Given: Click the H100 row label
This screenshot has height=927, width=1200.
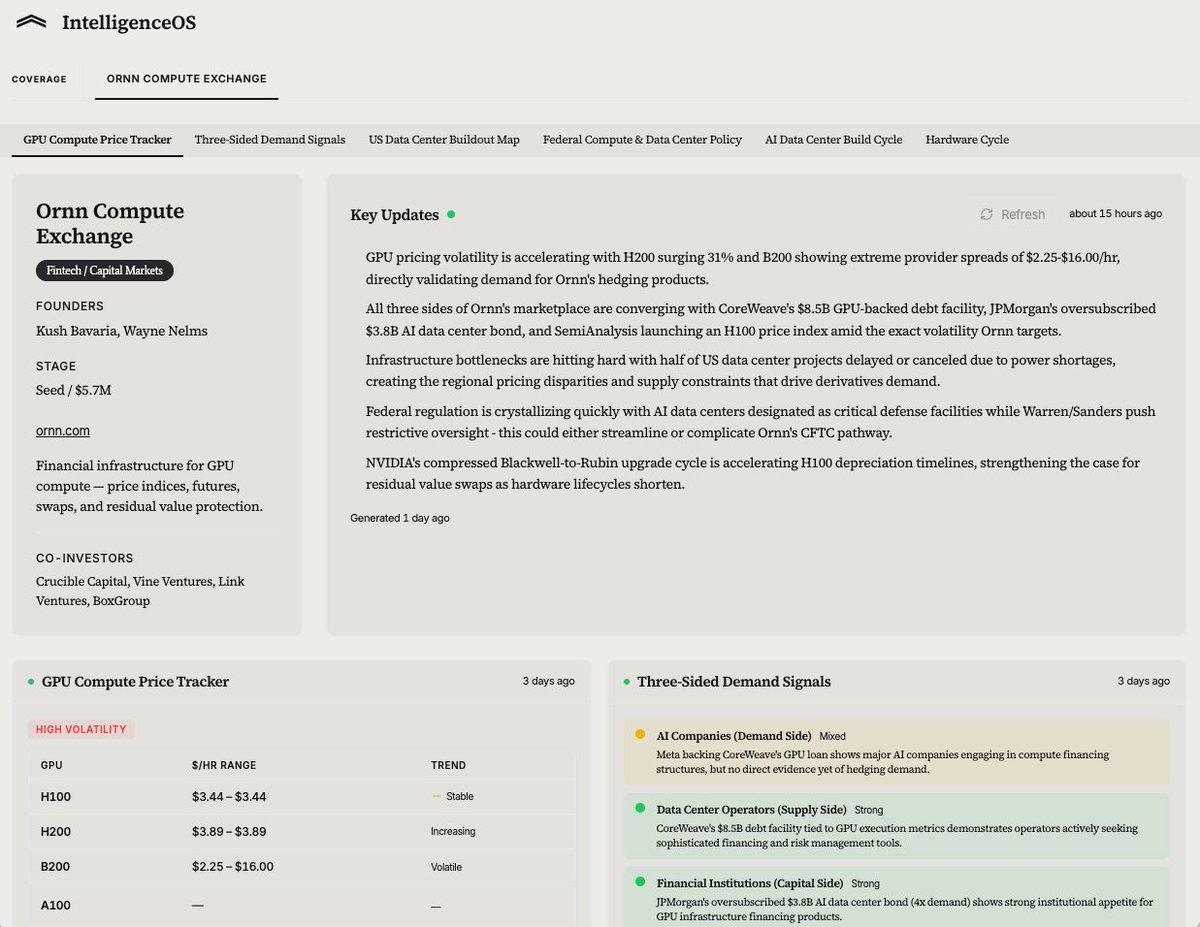Looking at the screenshot, I should tap(56, 797).
